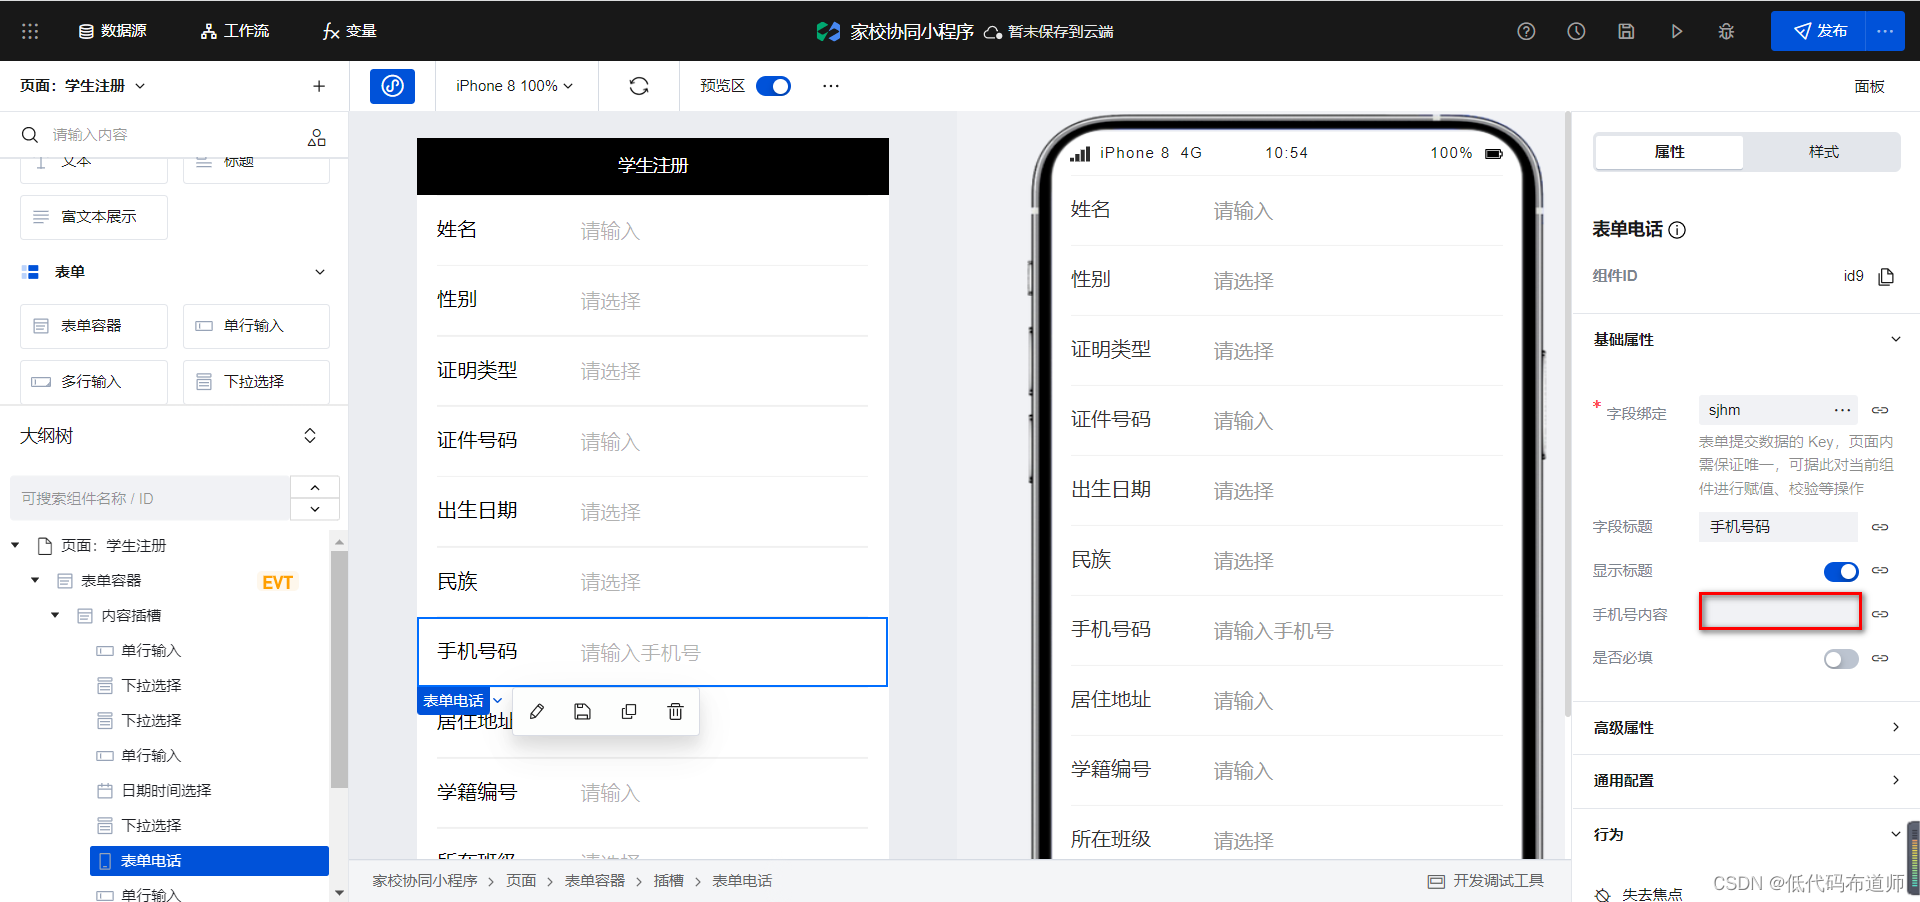Screen dimensions: 1920x902
Task: Toggle the 是否必填 switch
Action: pos(1841,658)
